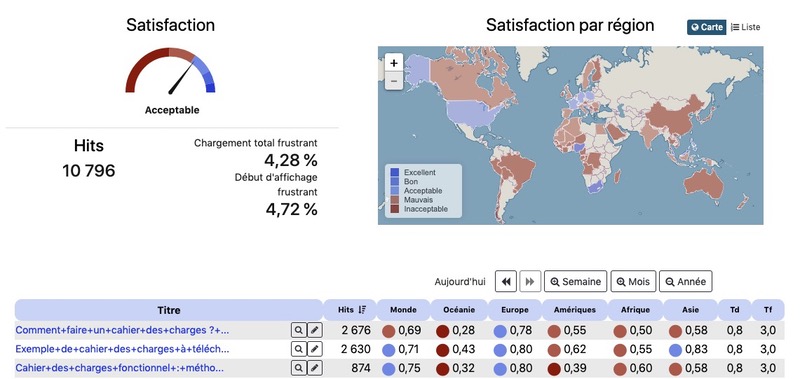Click the Amériques column header
Screen dimensions: 800x379
point(576,310)
